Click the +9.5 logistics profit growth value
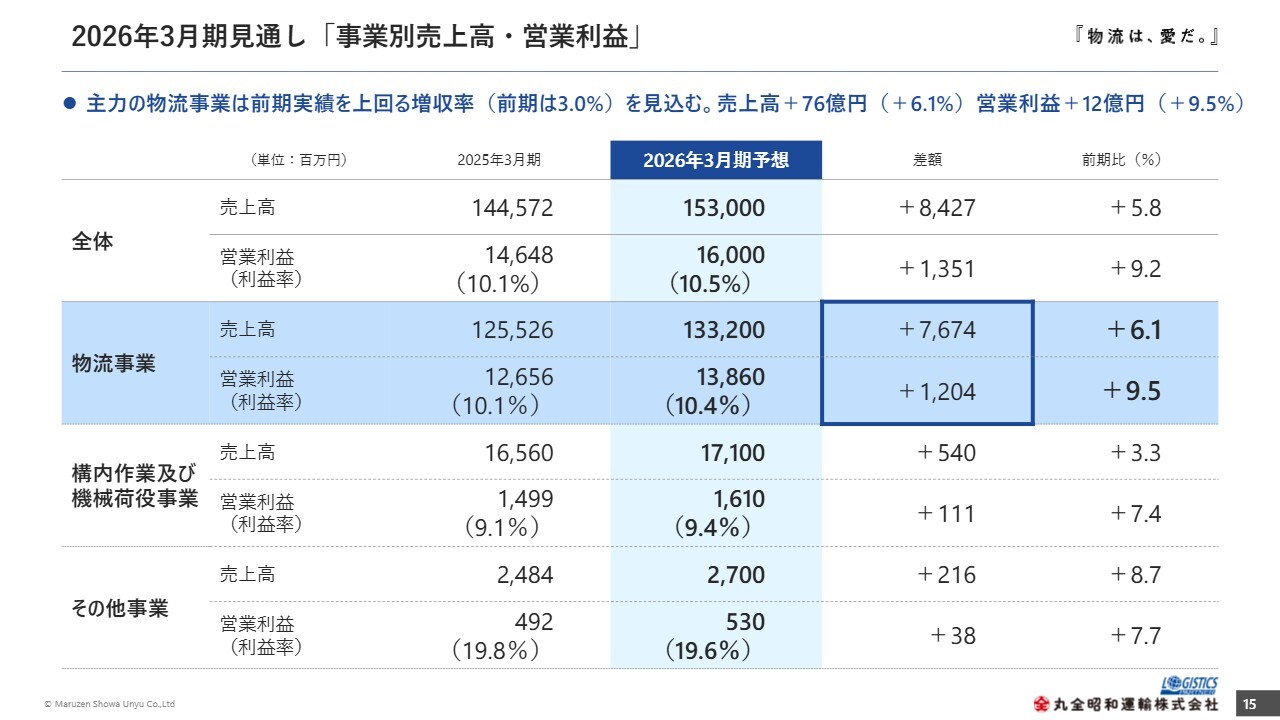 pos(1132,391)
